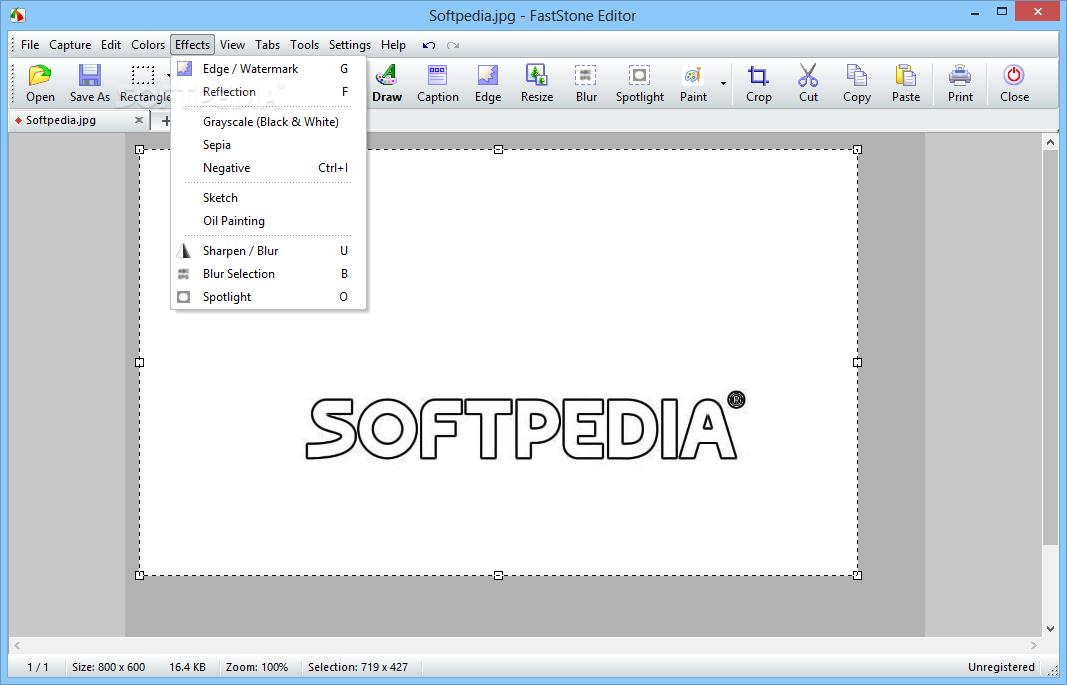Screen dimensions: 1067x685
Task: Click vertical scrollbar up arrow
Action: [1050, 142]
